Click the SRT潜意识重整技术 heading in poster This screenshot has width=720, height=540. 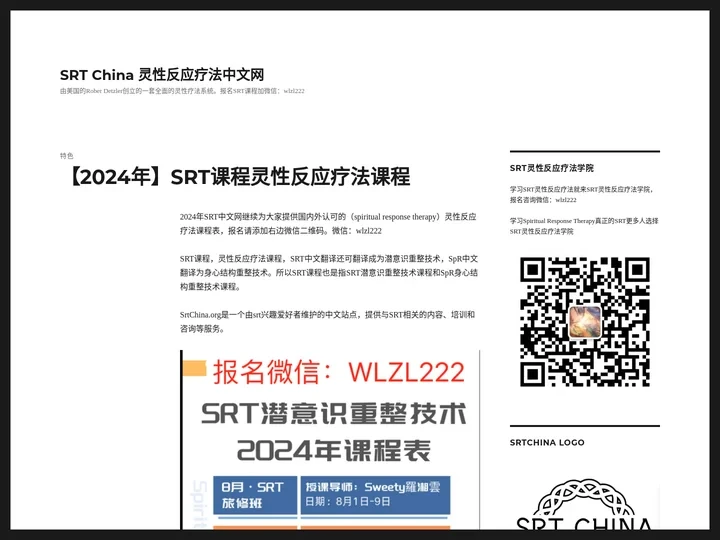click(334, 413)
